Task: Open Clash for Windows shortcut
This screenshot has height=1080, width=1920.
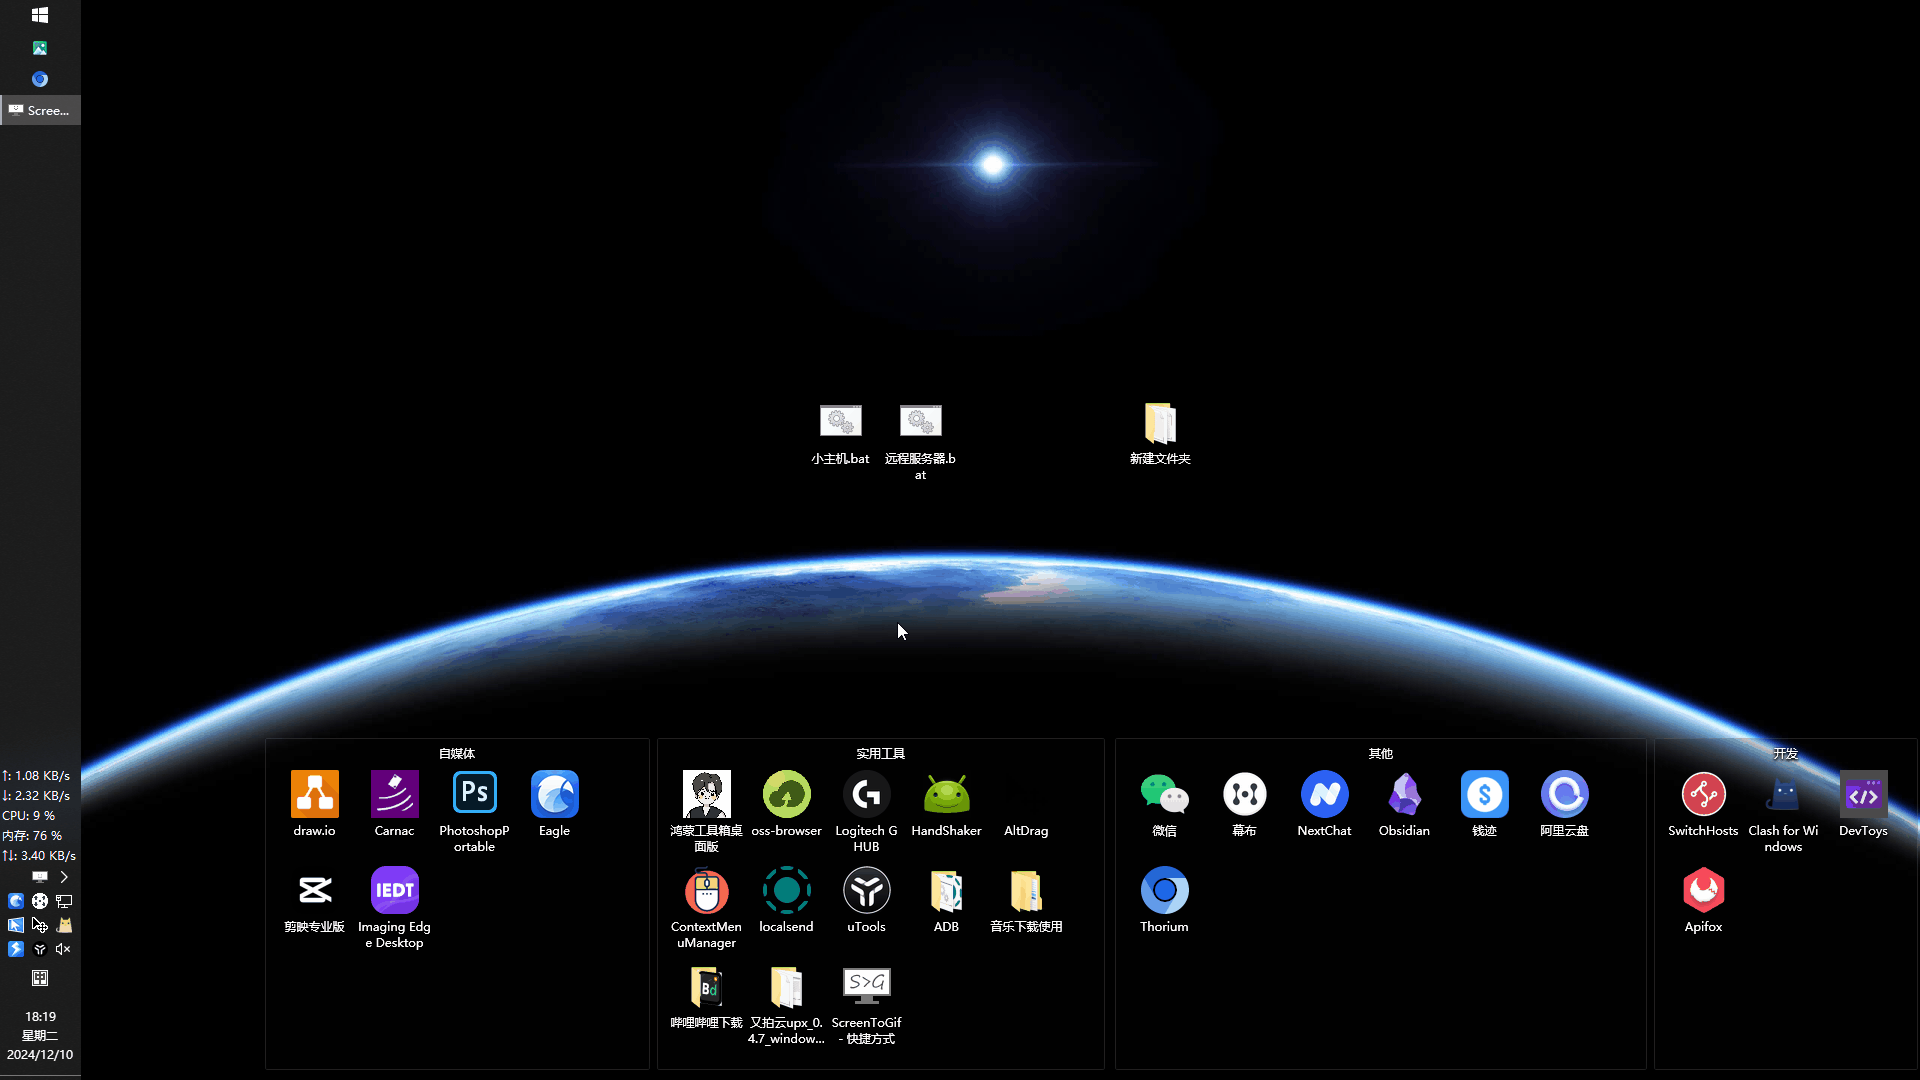Action: click(x=1783, y=812)
